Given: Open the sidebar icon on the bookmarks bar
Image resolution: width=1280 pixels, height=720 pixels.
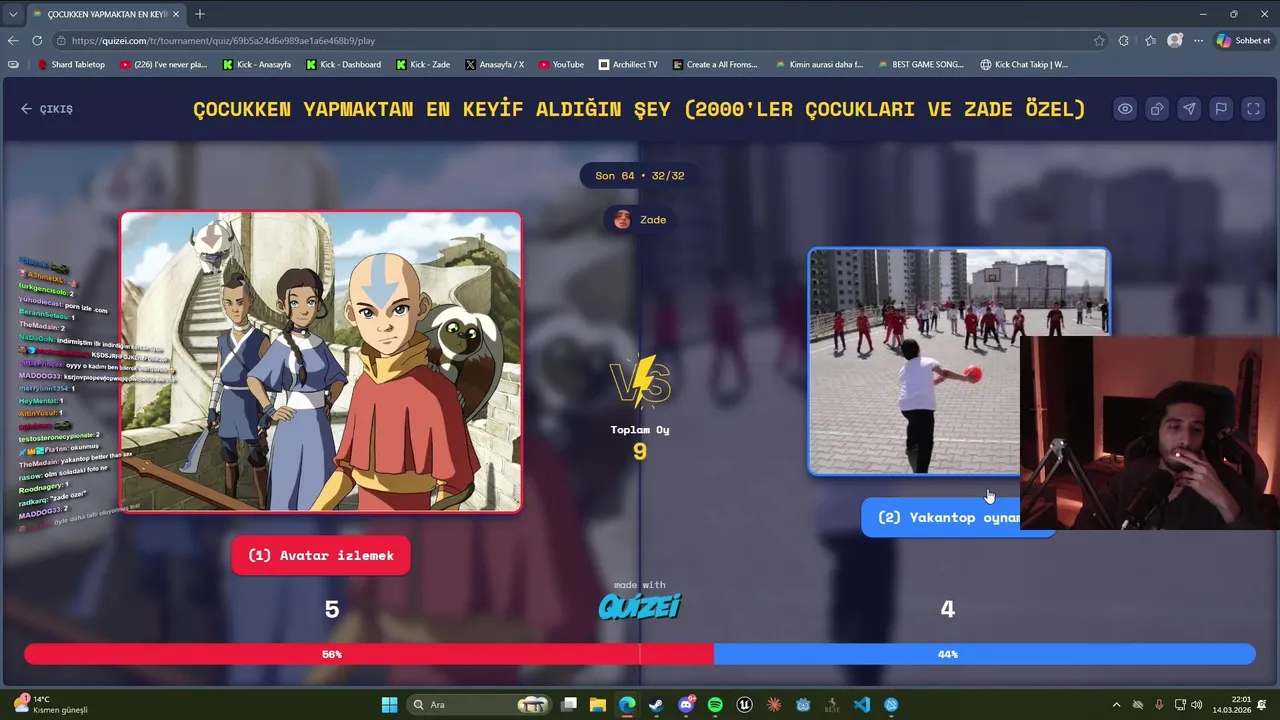Looking at the screenshot, I should coord(13,64).
